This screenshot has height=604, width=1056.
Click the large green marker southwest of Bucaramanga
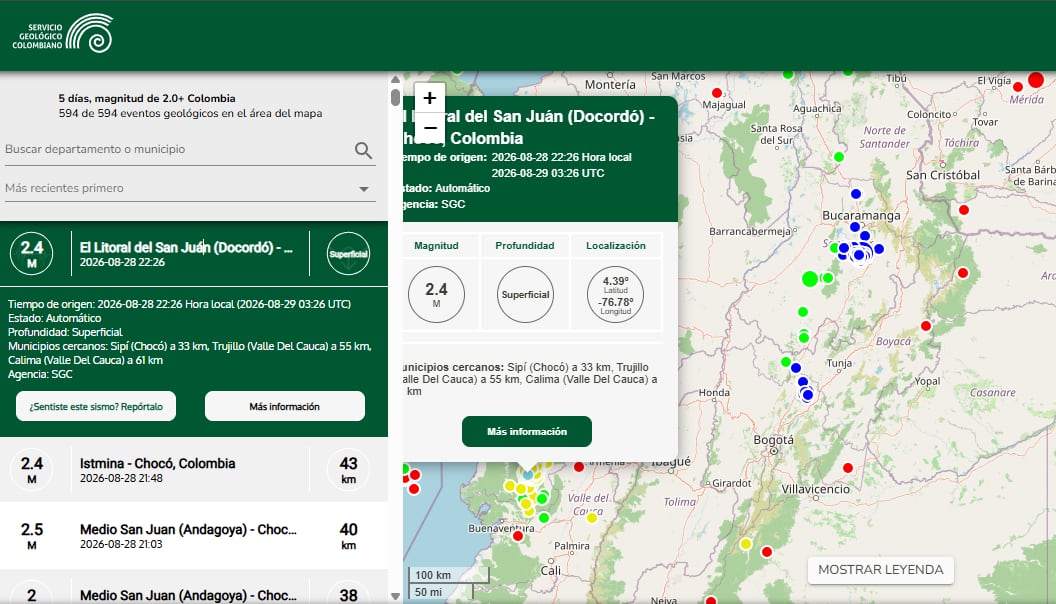point(810,278)
